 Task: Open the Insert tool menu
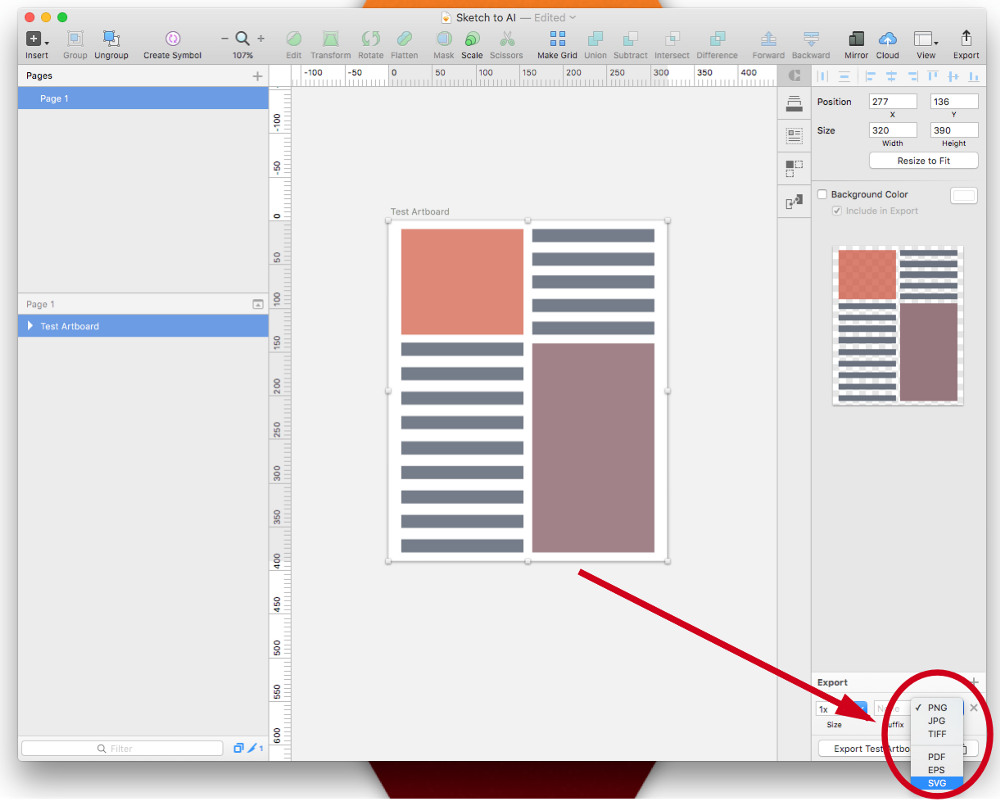pyautogui.click(x=36, y=39)
